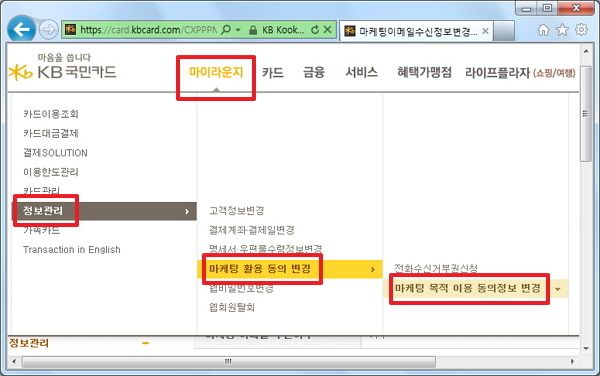Open the 카드 top menu
600x376 pixels.
(x=273, y=72)
